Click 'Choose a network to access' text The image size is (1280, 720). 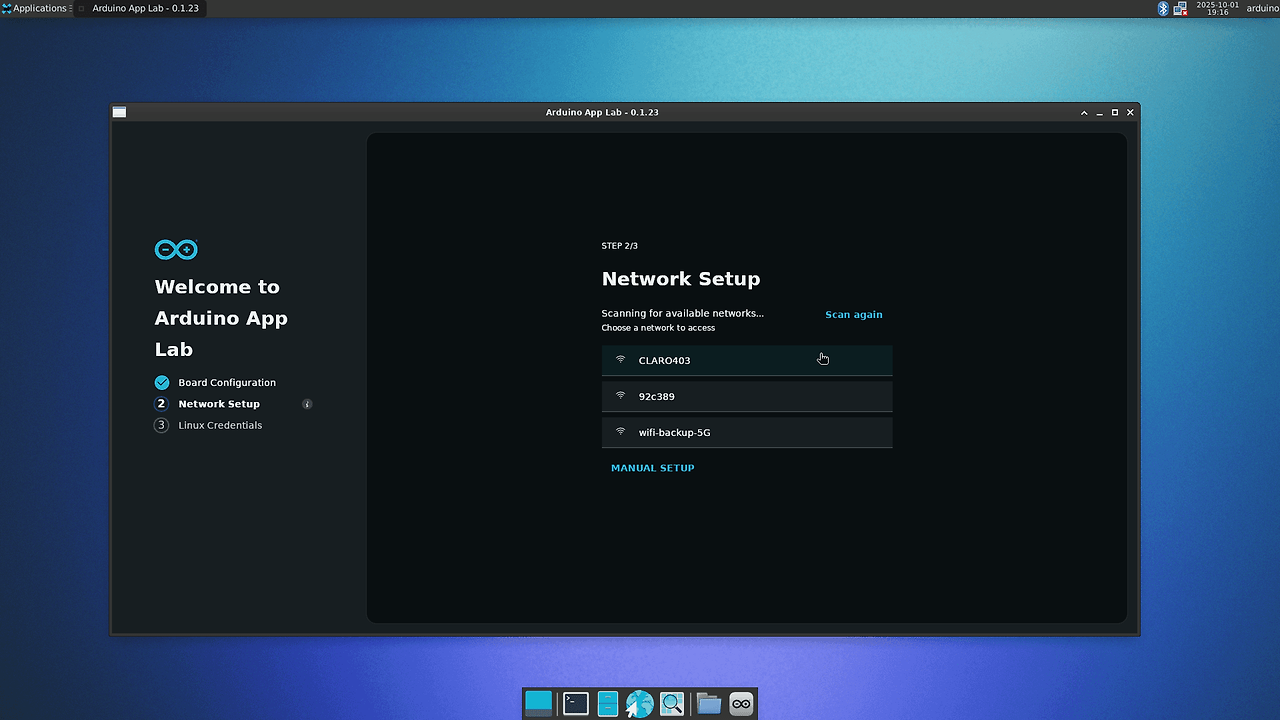tap(658, 328)
